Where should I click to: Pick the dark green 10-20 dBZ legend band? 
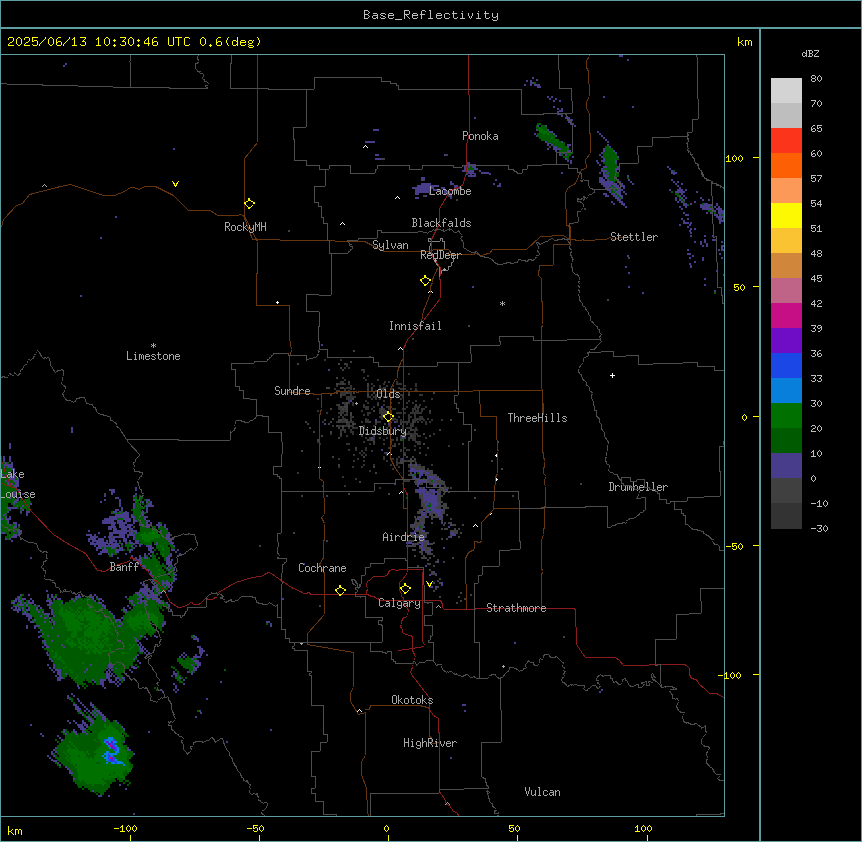click(x=786, y=441)
